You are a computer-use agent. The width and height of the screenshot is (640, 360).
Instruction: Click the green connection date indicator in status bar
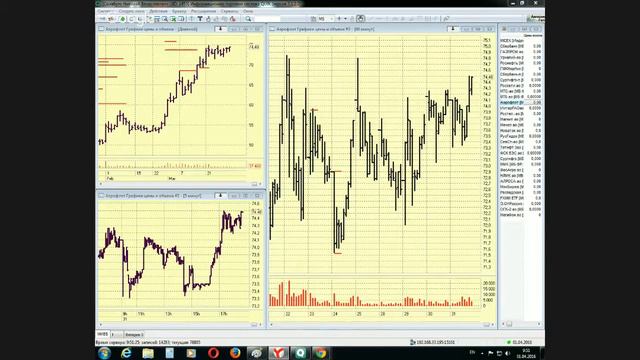pos(519,342)
